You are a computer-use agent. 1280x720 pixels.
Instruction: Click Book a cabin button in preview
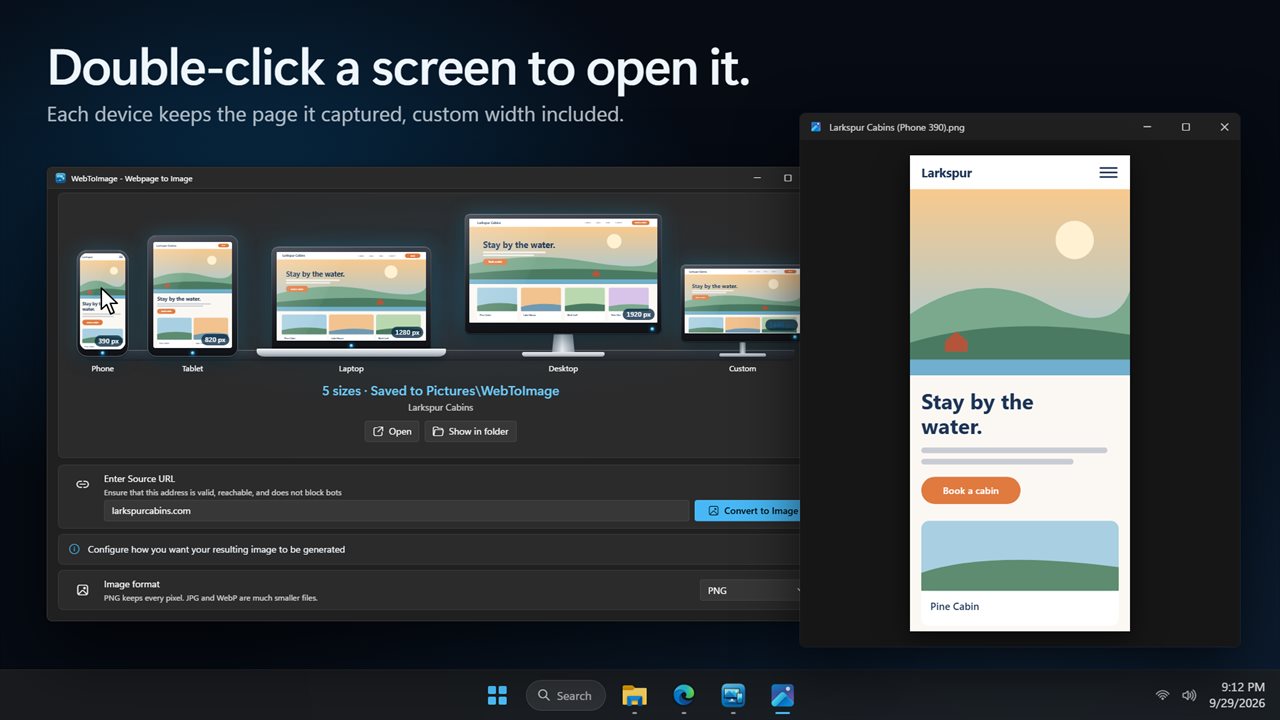pyautogui.click(x=970, y=490)
